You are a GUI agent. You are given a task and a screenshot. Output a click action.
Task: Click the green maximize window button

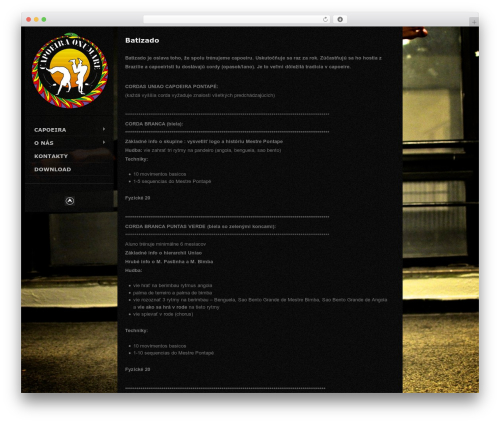(44, 19)
